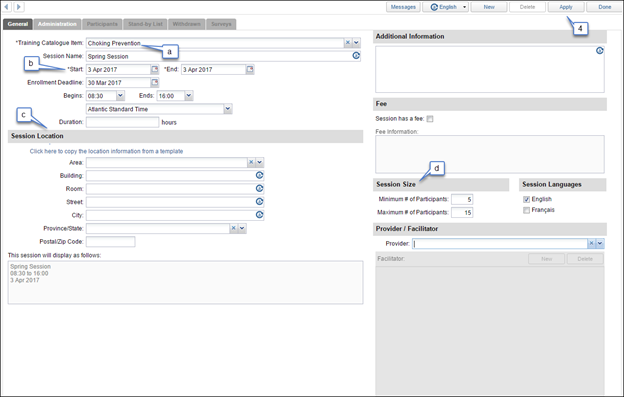
Task: Open the Atlantic Standard Time zone dropdown
Action: coord(228,109)
